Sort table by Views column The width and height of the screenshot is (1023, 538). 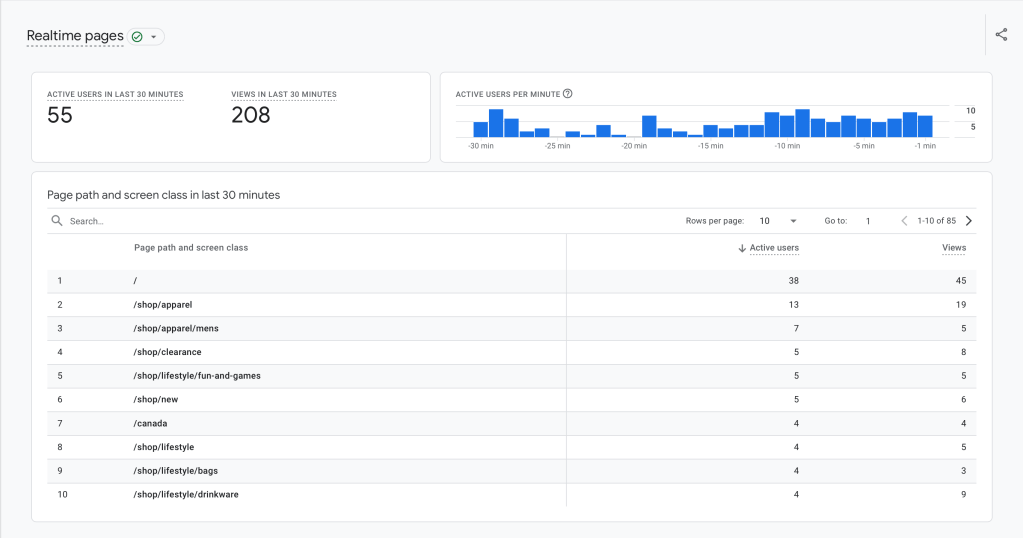[953, 248]
